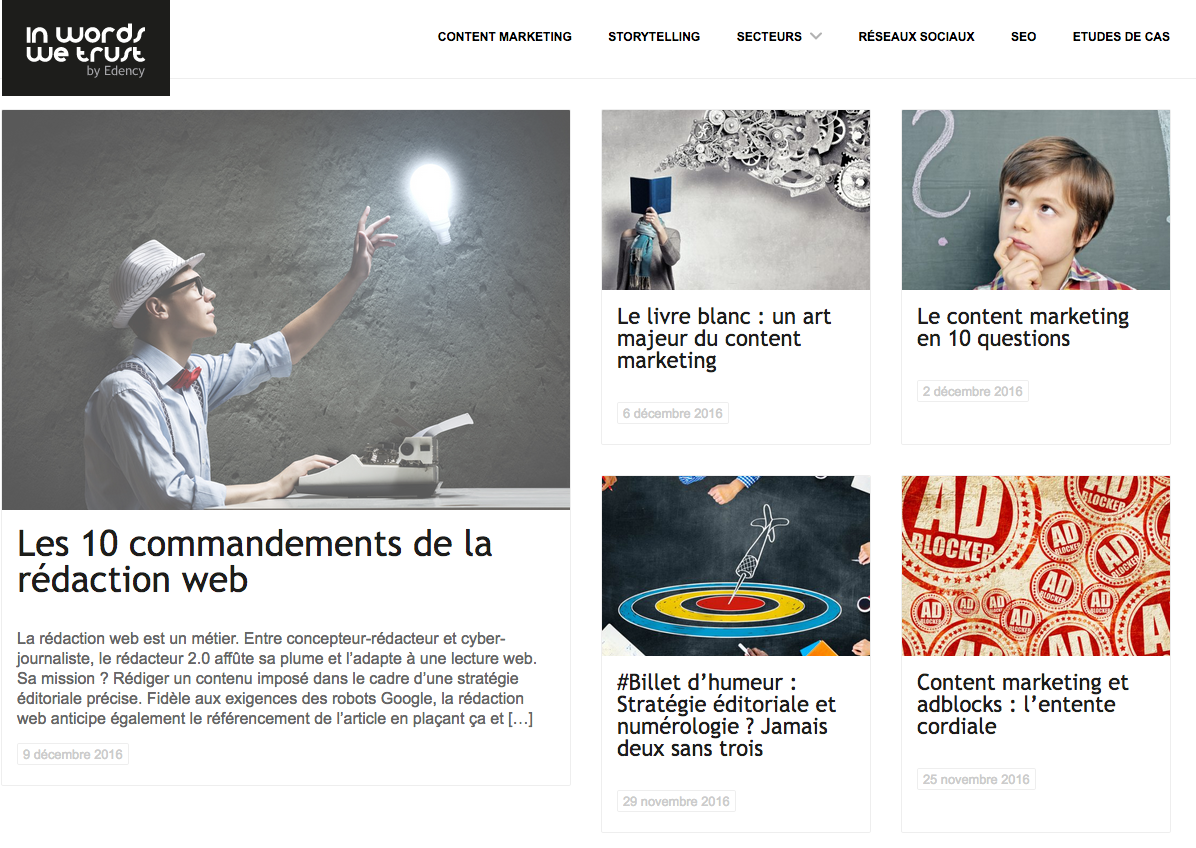The width and height of the screenshot is (1196, 848).
Task: Open the Ad Blocker stamps thumbnail
Action: (x=1035, y=566)
